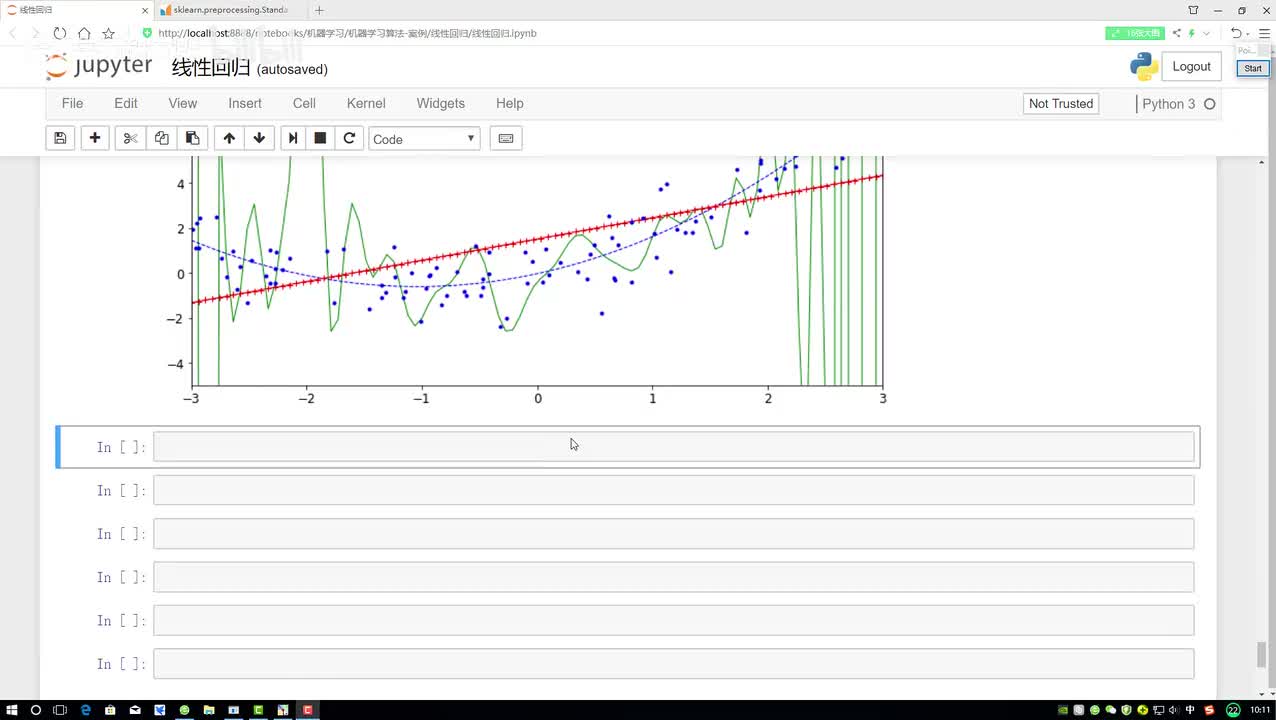Image resolution: width=1276 pixels, height=720 pixels.
Task: Open the Cell menu
Action: point(304,103)
